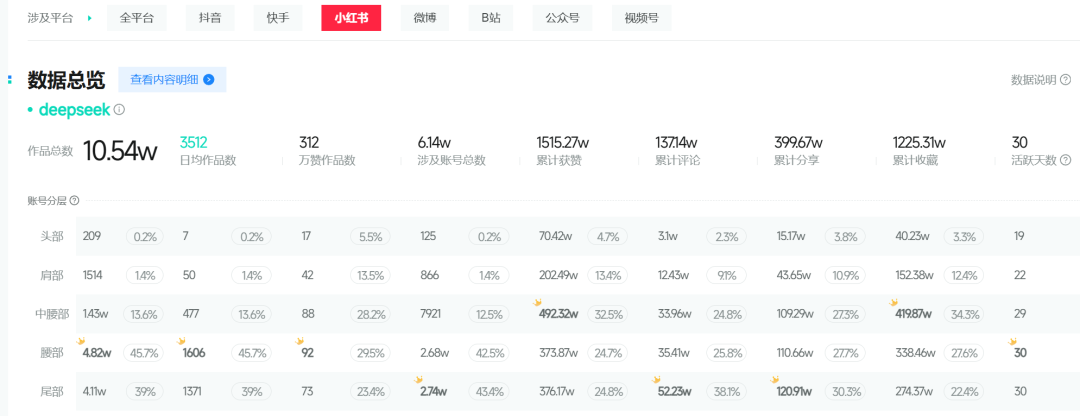Click the crown icon above 120.91w
Image resolution: width=1080 pixels, height=416 pixels.
[775, 379]
